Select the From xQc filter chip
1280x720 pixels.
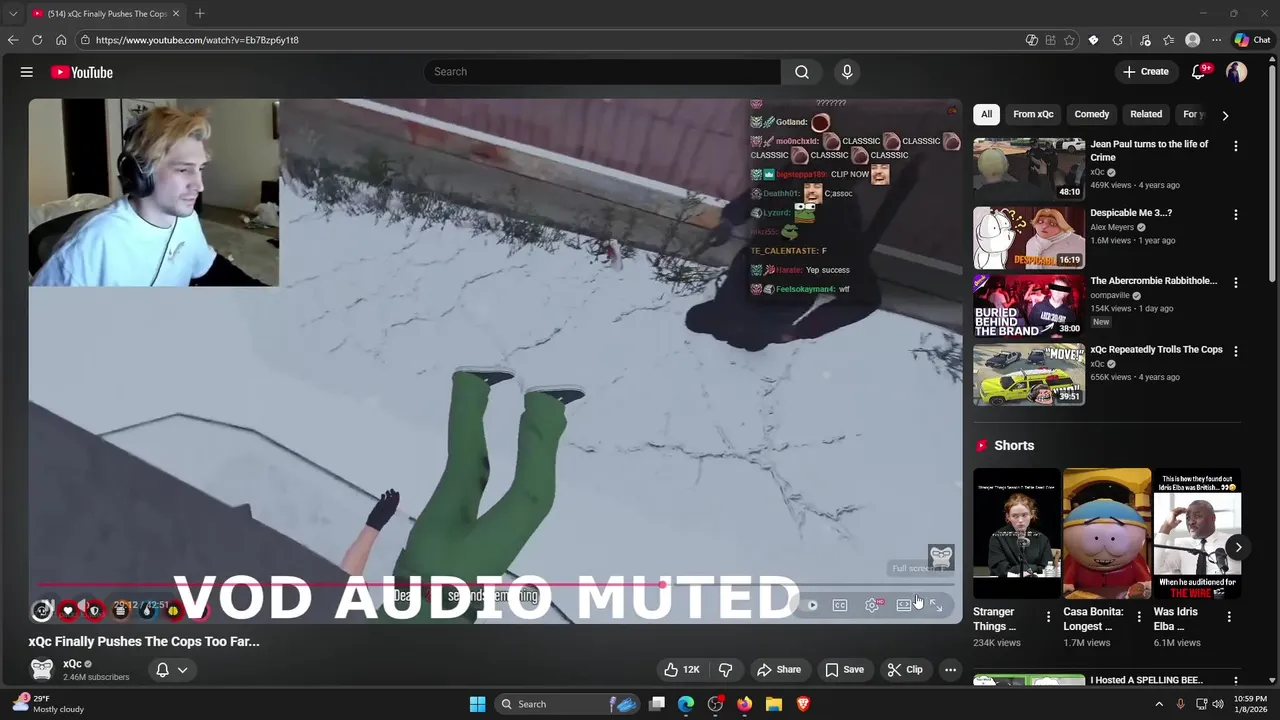click(x=1033, y=114)
